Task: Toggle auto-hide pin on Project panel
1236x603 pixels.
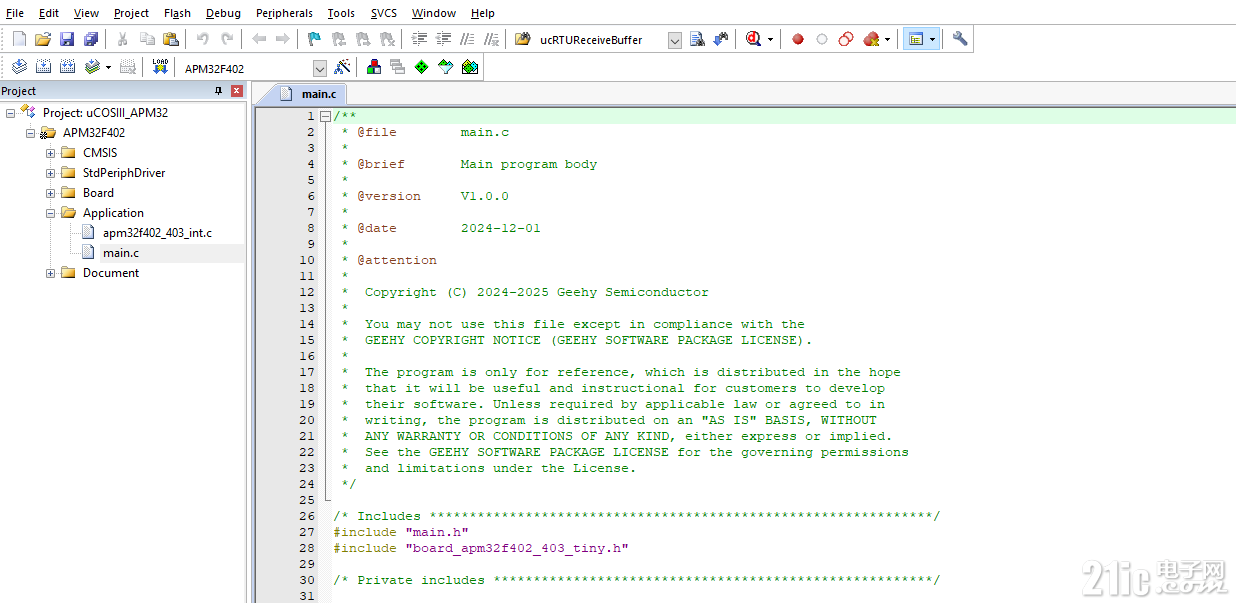Action: coord(219,91)
